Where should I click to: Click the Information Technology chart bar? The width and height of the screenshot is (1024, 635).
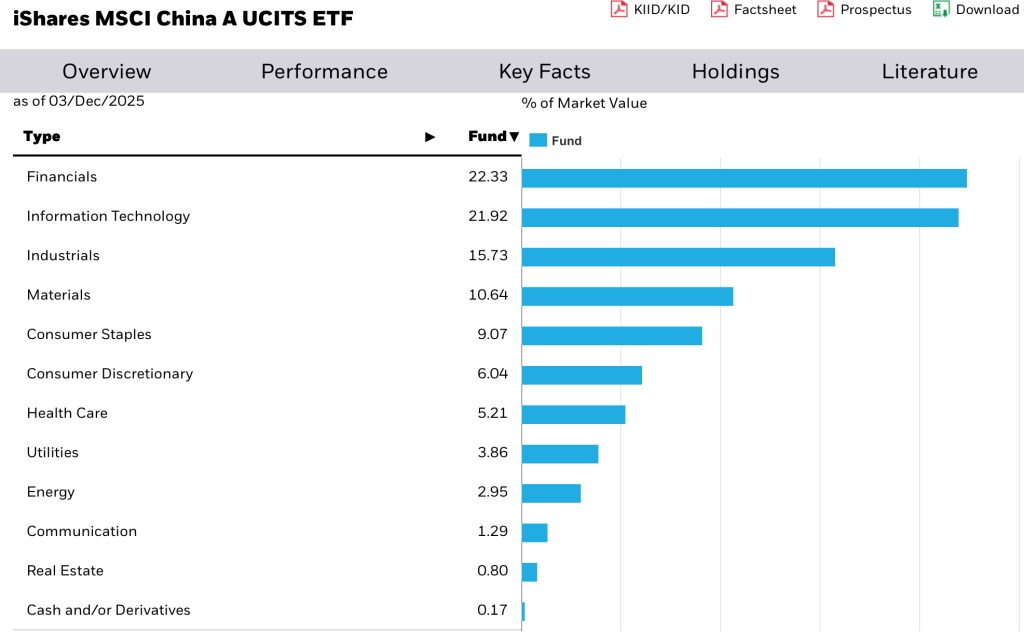[x=740, y=218]
